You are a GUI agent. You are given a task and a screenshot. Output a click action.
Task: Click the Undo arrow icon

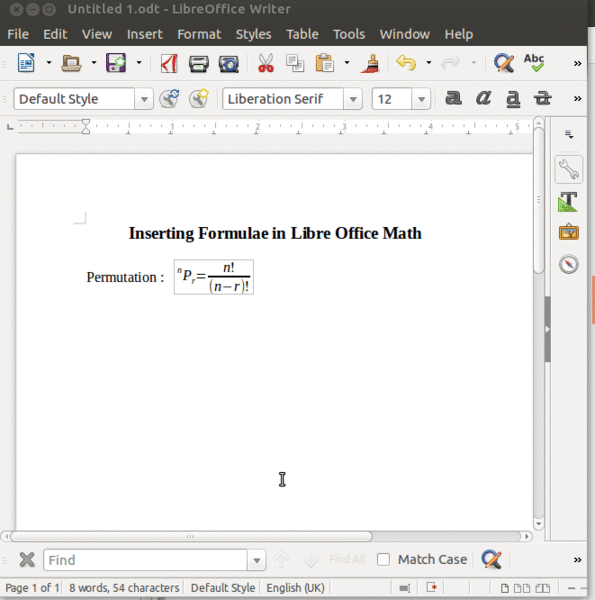tap(406, 62)
